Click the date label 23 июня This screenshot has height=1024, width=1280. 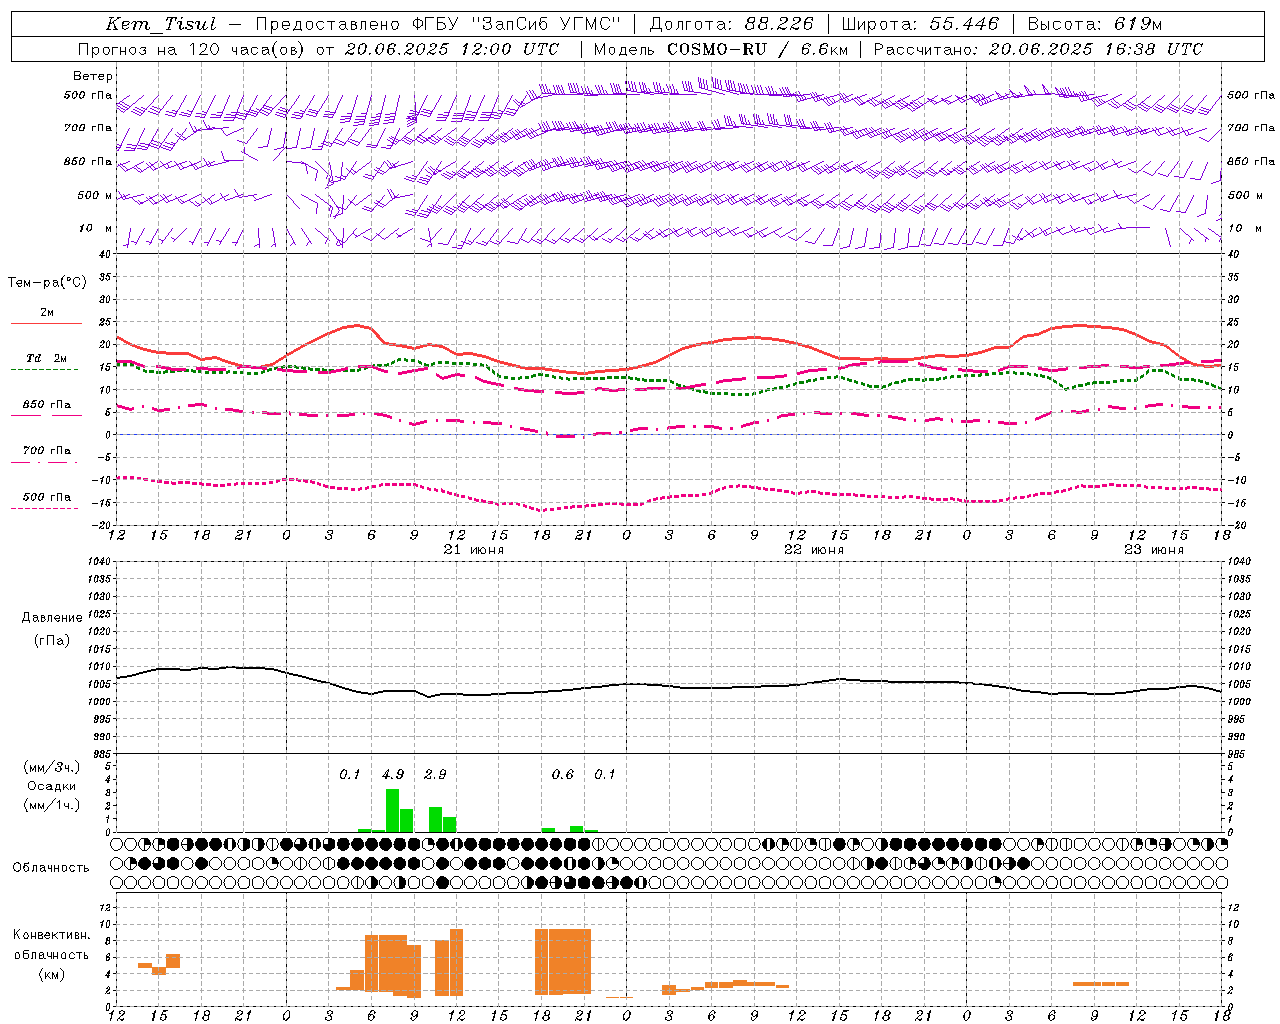point(1153,549)
